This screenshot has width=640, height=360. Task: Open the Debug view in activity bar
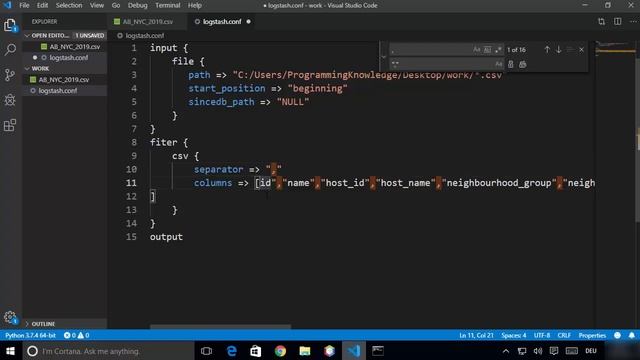pos(10,100)
